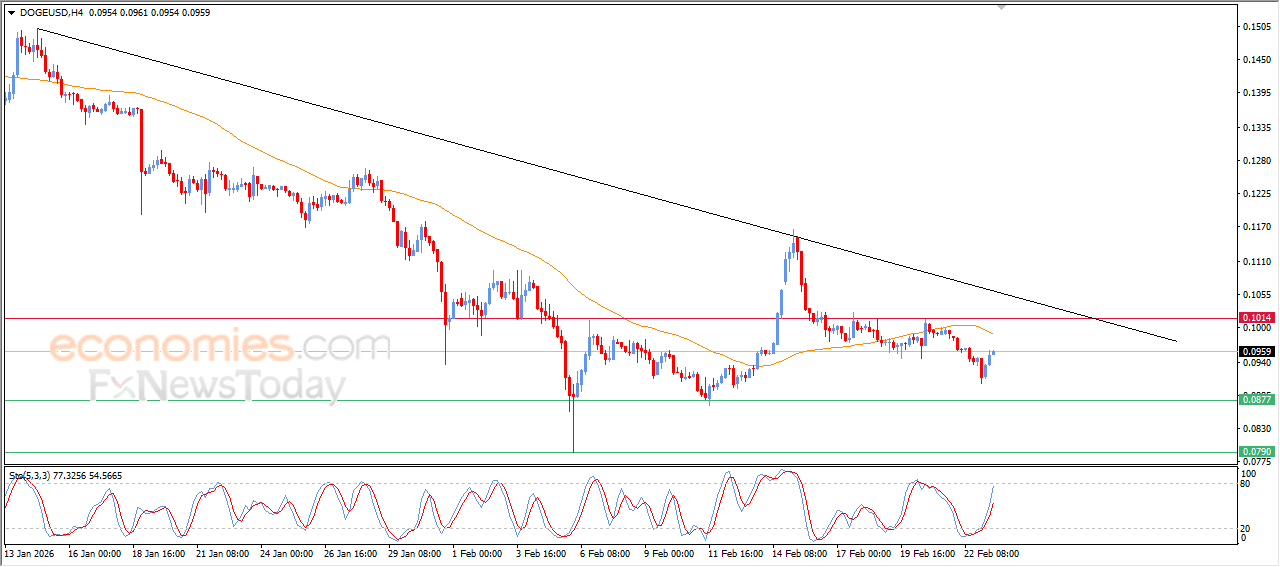Click the 13 Jan 2026 date label
The height and width of the screenshot is (567, 1280).
click(28, 553)
